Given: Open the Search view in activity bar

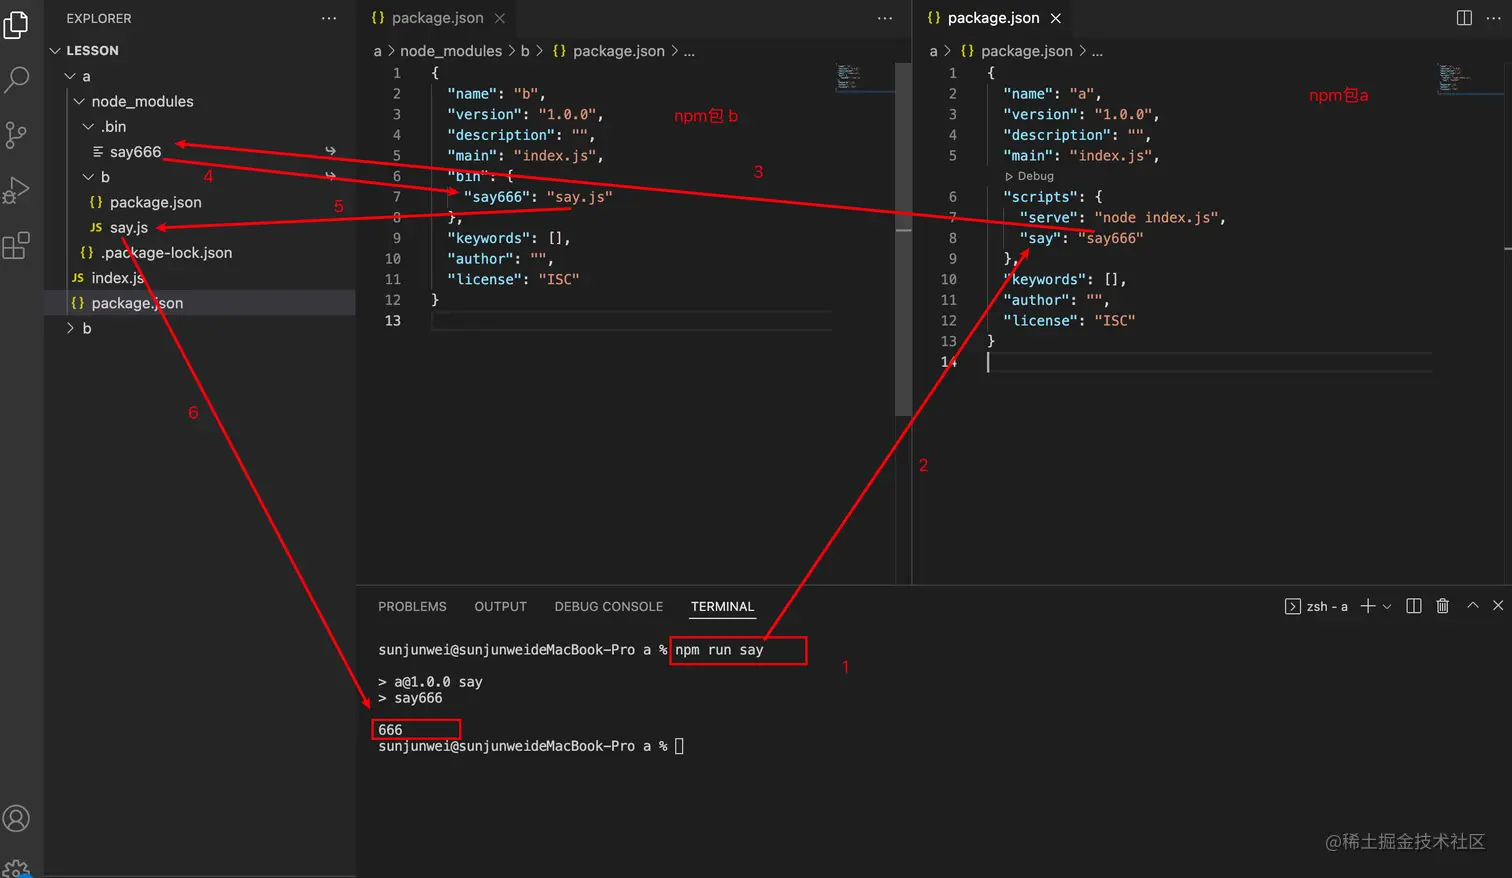Looking at the screenshot, I should click(x=17, y=79).
